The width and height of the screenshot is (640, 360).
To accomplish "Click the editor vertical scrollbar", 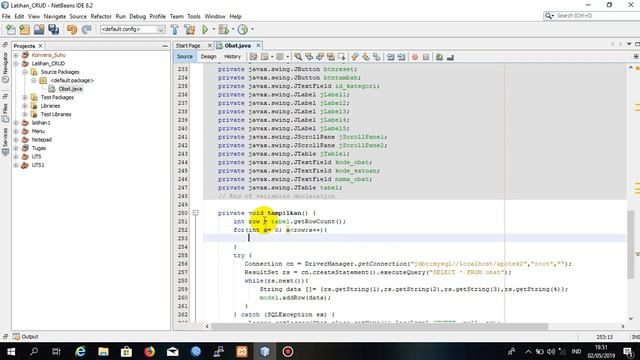I will point(631,244).
